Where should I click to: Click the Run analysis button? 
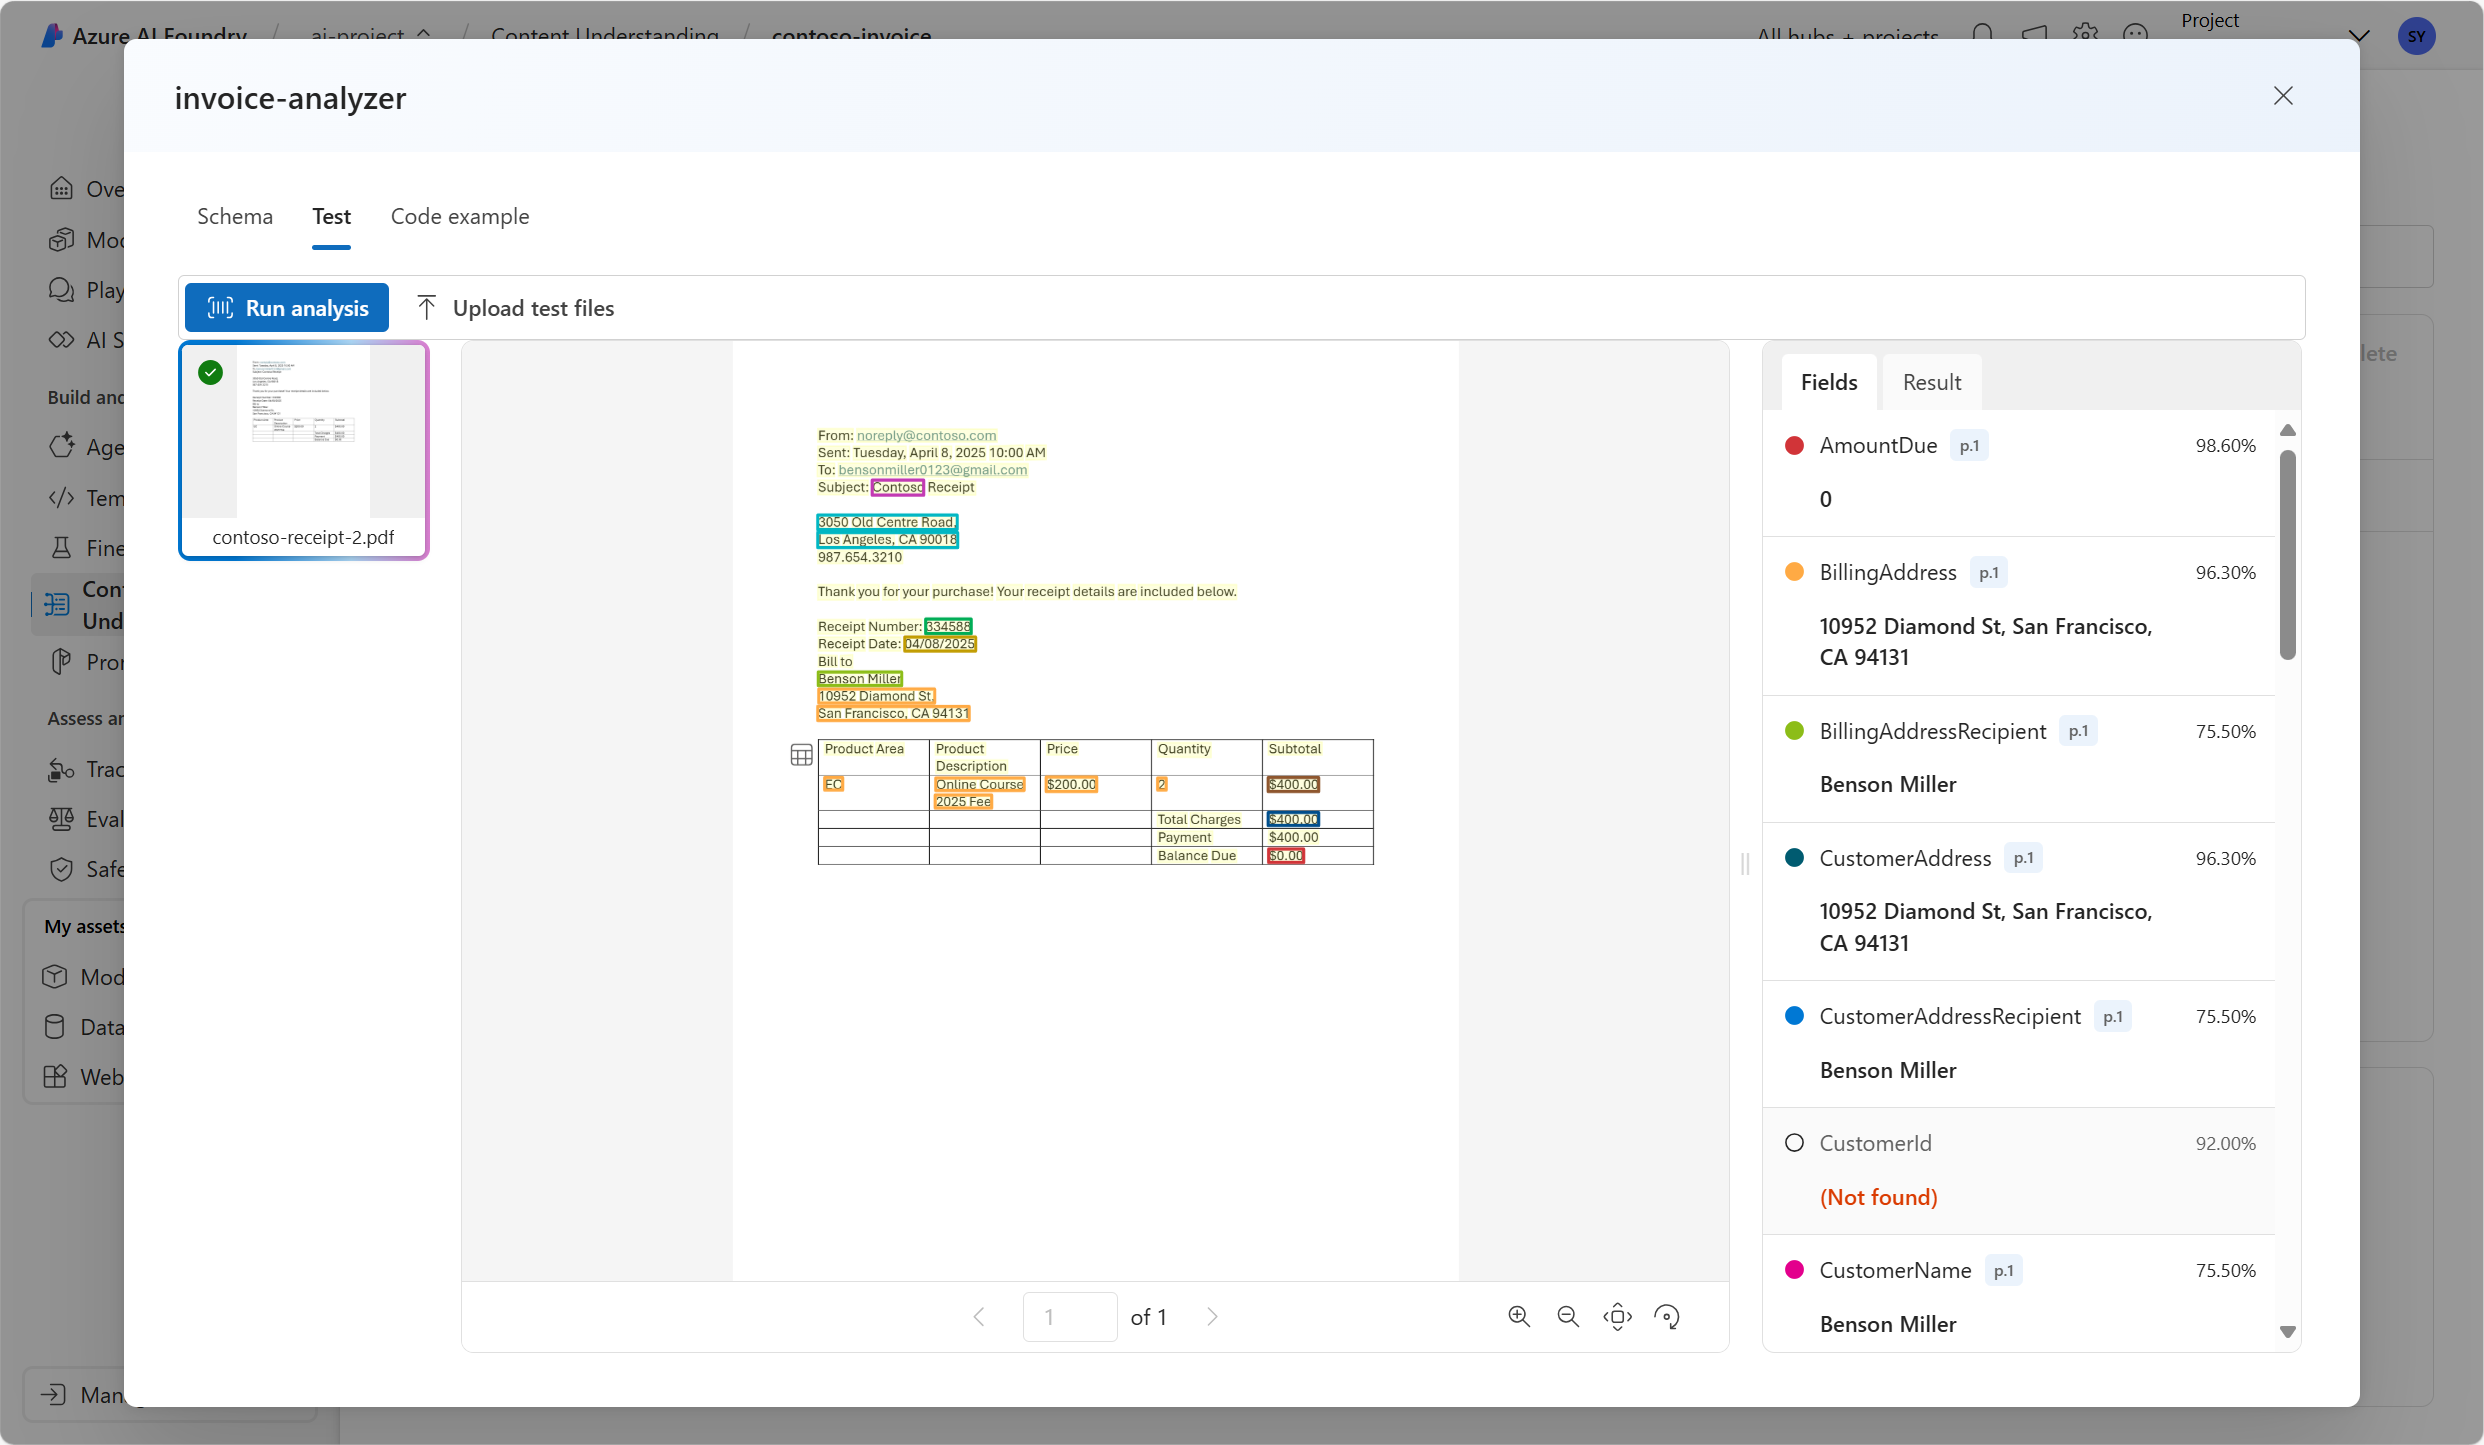pyautogui.click(x=287, y=308)
